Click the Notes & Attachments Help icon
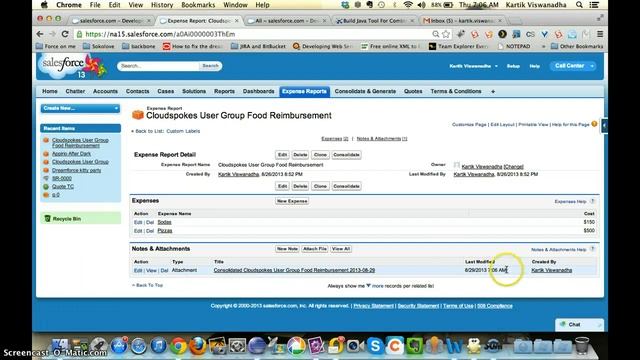 coord(592,249)
